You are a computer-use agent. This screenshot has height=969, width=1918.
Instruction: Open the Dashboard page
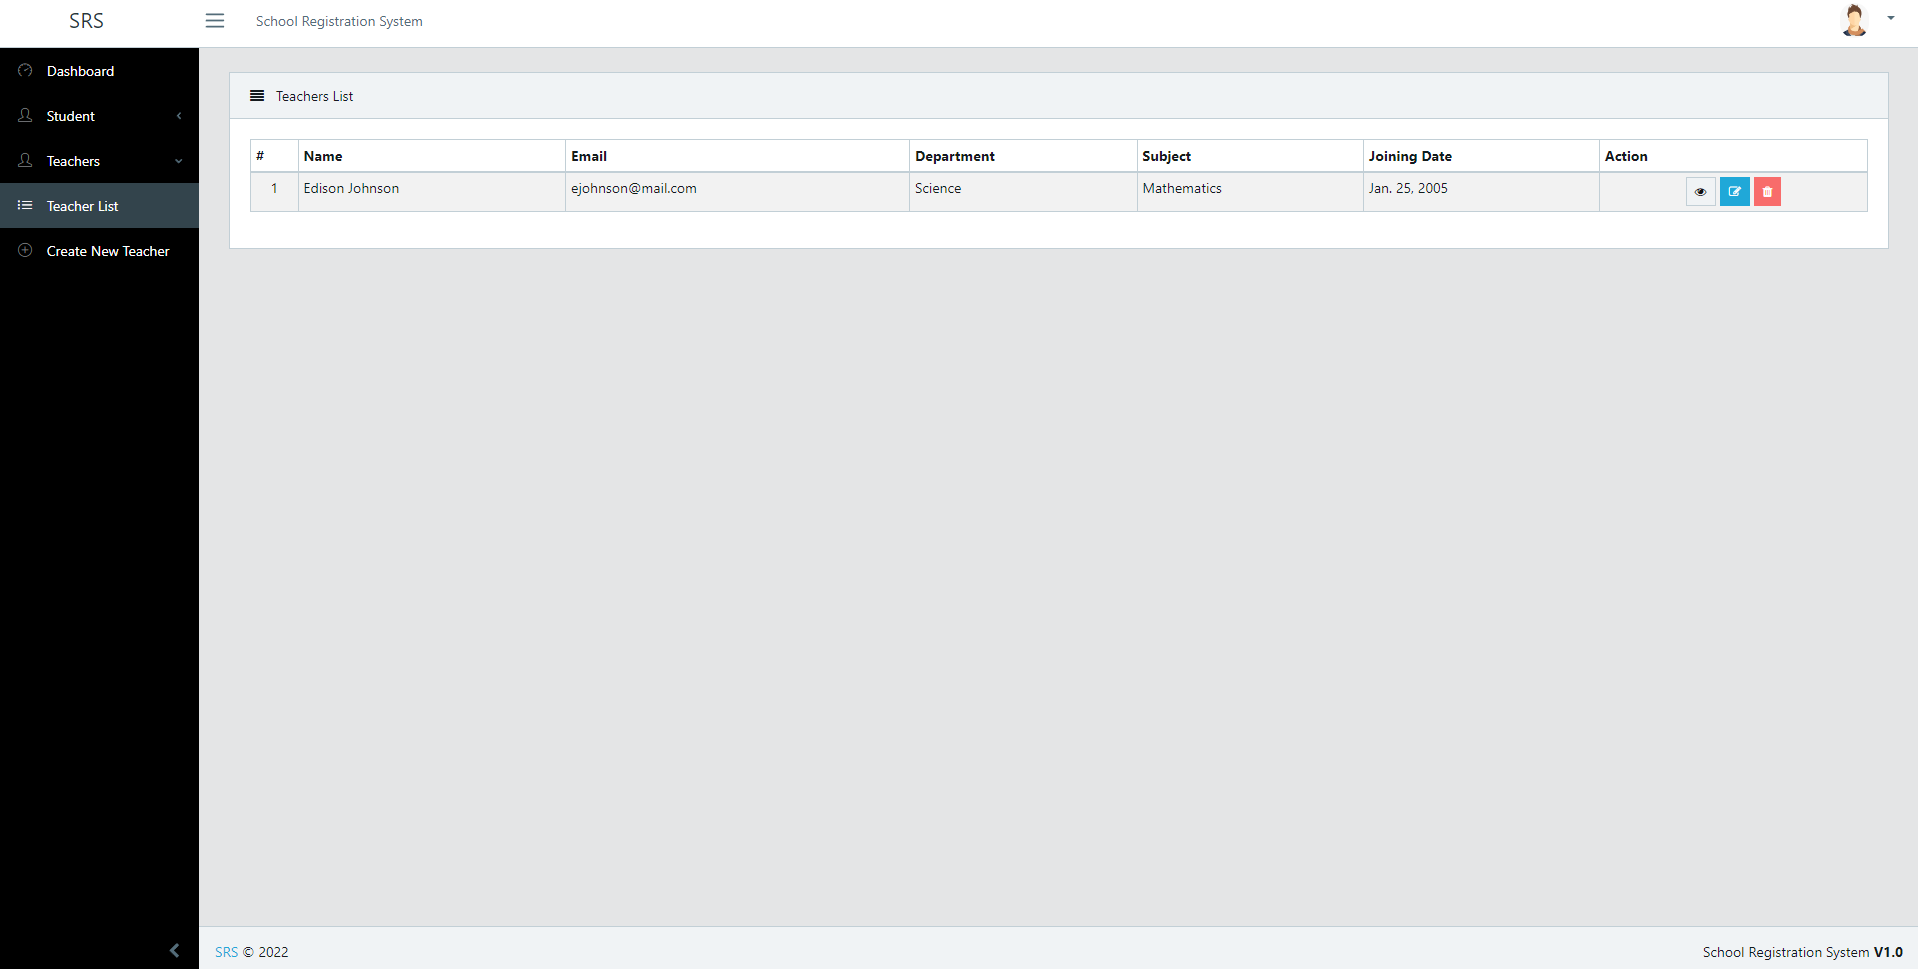(x=80, y=71)
